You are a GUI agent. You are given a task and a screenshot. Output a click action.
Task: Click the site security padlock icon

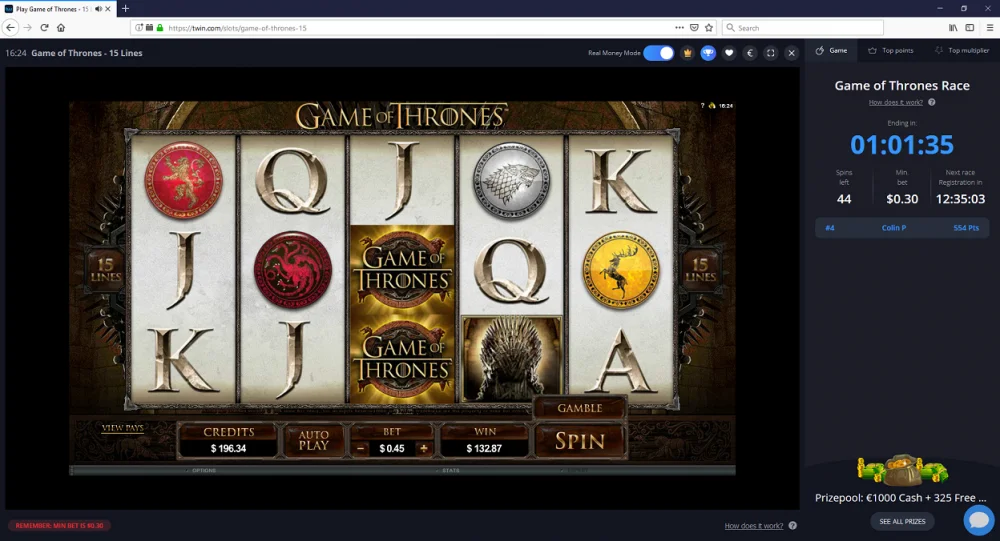[159, 28]
